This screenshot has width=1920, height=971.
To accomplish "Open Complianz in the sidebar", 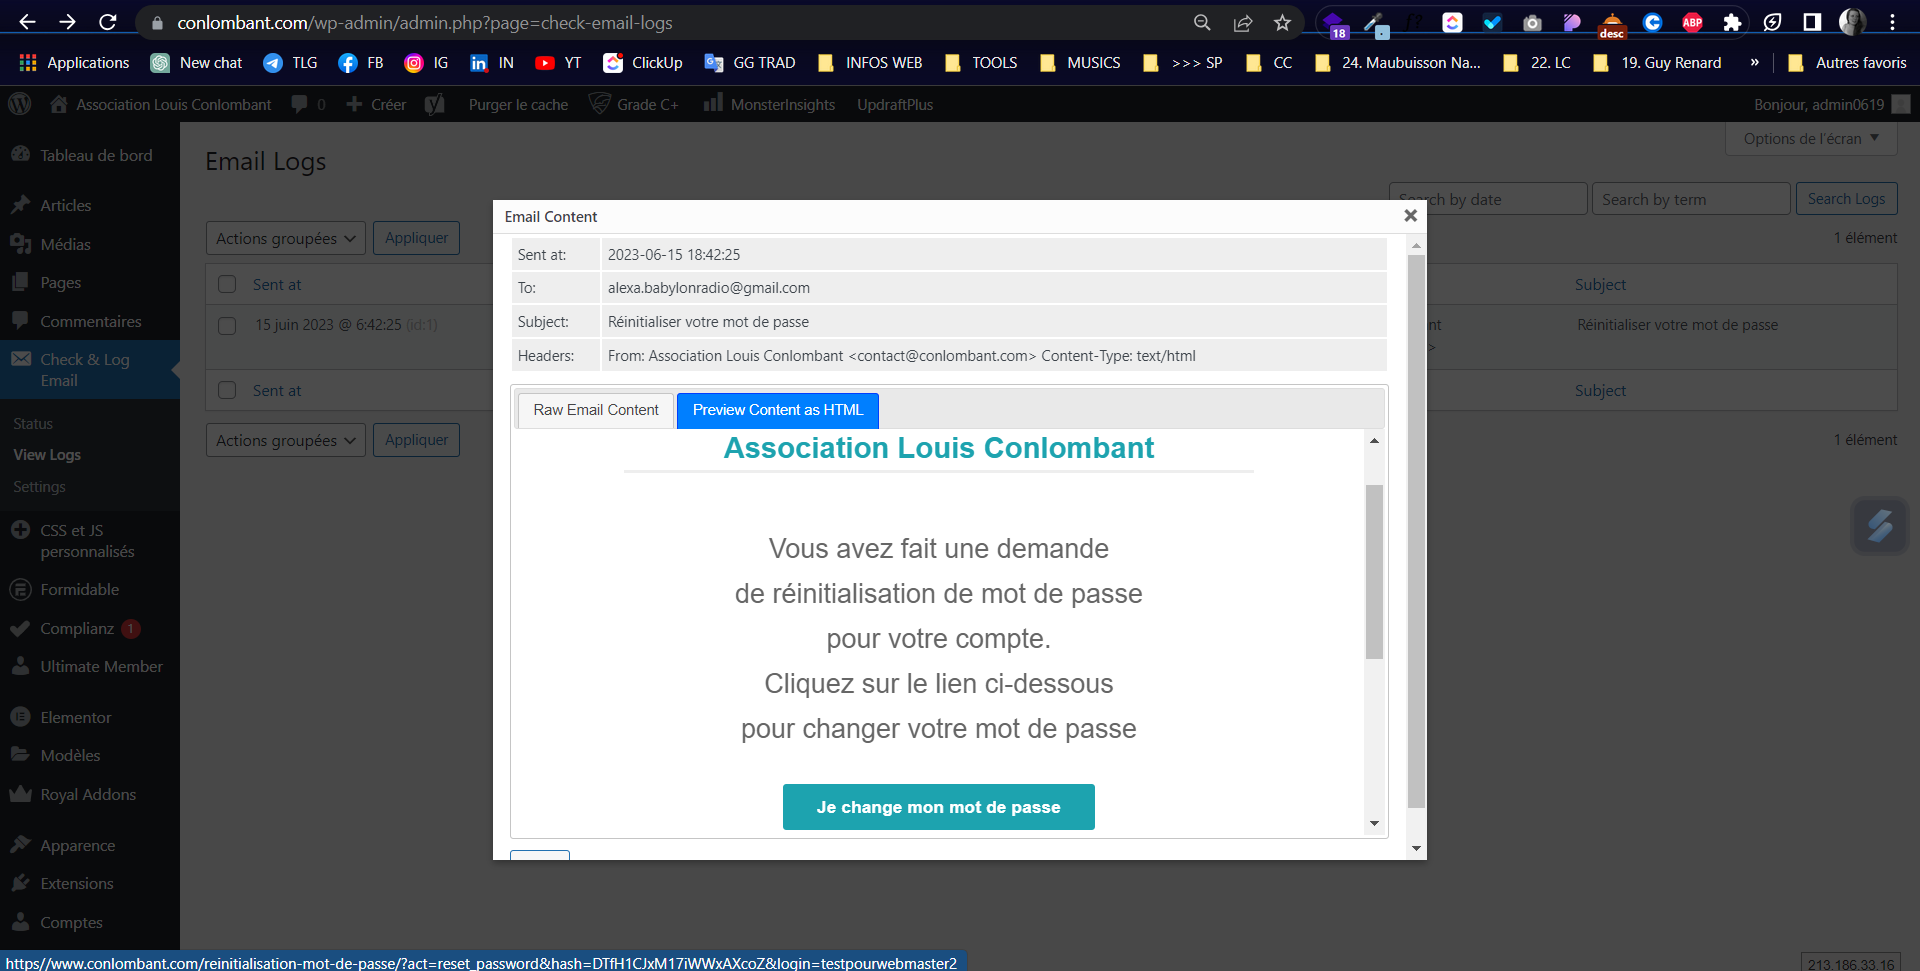I will (90, 628).
